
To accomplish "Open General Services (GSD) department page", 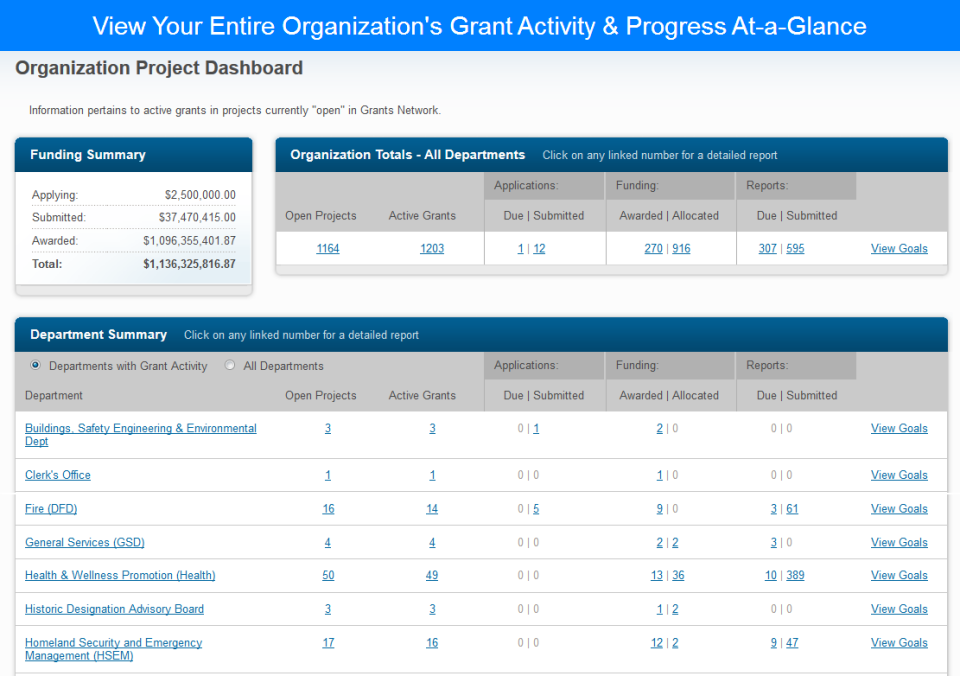I will 84,542.
